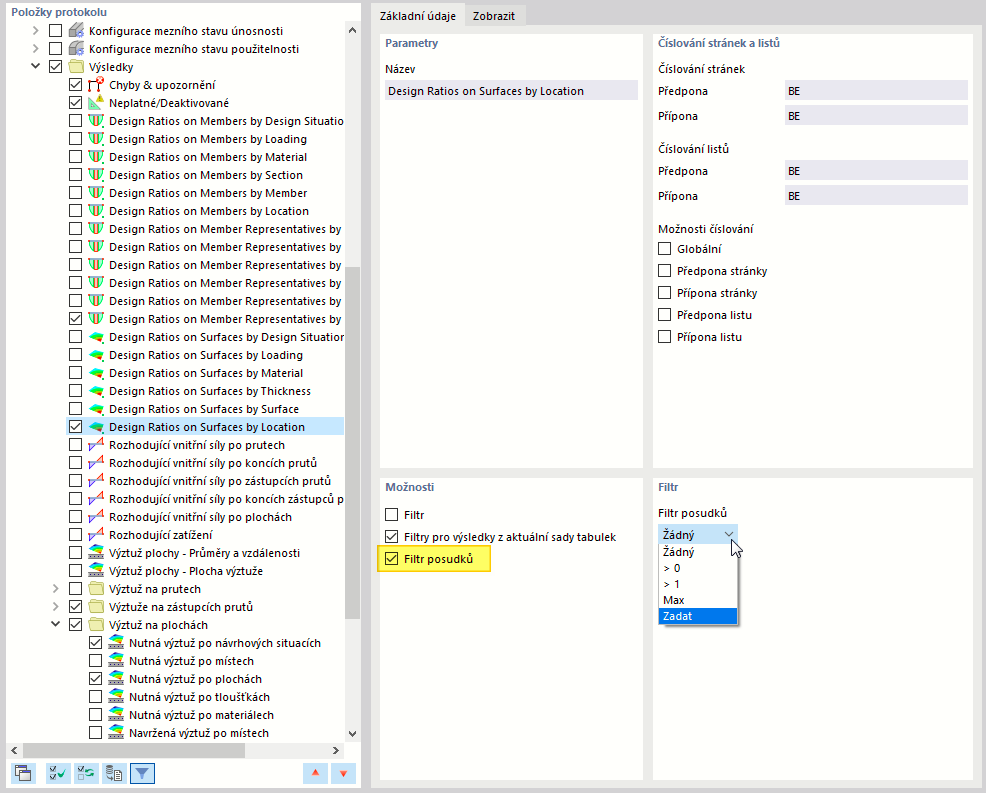986x793 pixels.
Task: Click the Číslování stránek Předpona field
Action: click(876, 91)
